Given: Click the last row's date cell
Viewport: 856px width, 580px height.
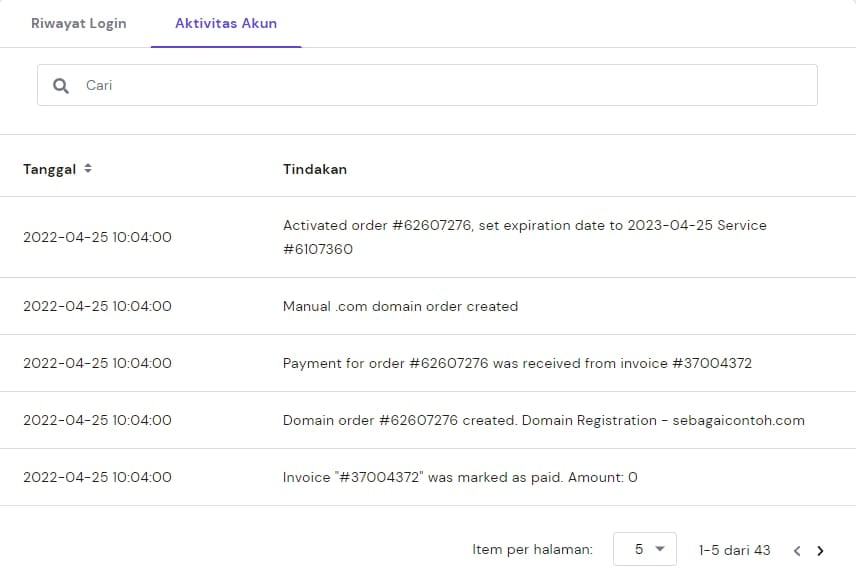Looking at the screenshot, I should [97, 477].
